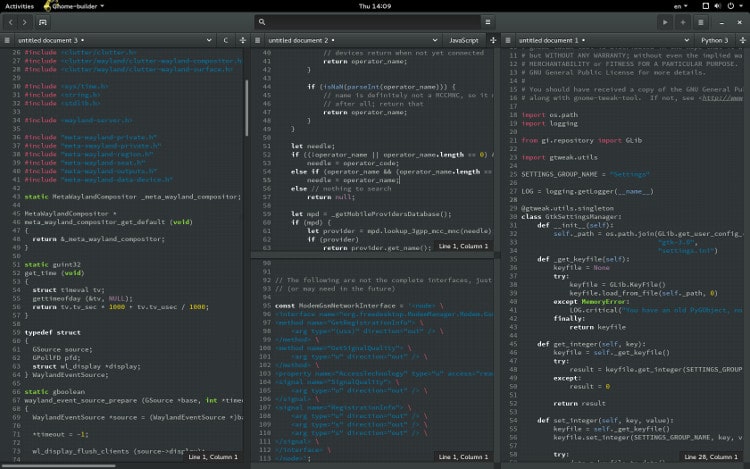Open the C language selector
Screen dimensions: 750x469
point(226,40)
